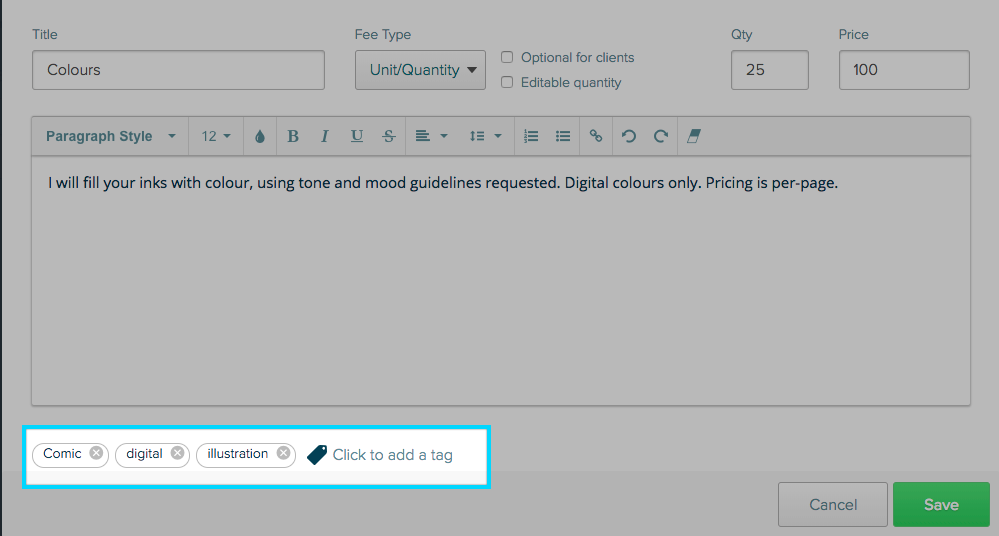Tick the Editable quantity checkbox

[507, 82]
